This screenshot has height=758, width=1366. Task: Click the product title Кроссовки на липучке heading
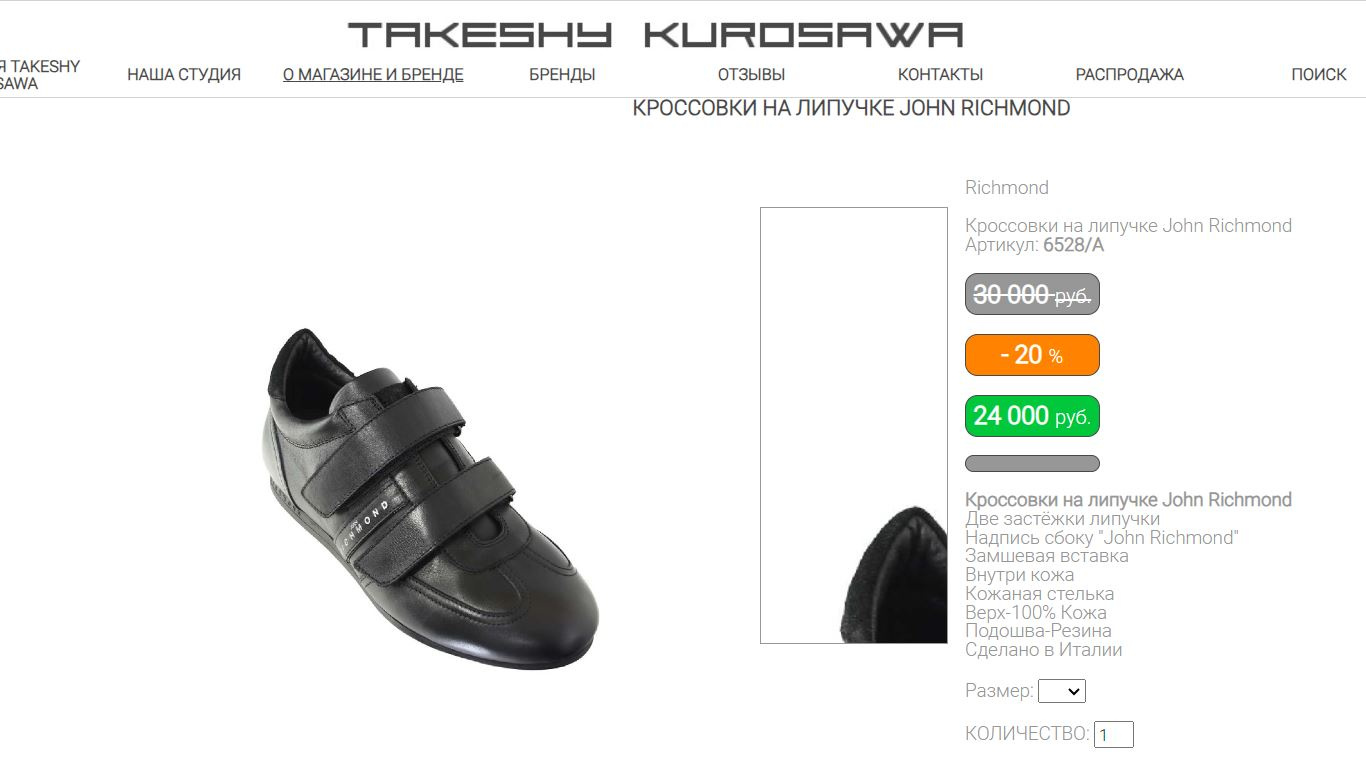pos(851,108)
